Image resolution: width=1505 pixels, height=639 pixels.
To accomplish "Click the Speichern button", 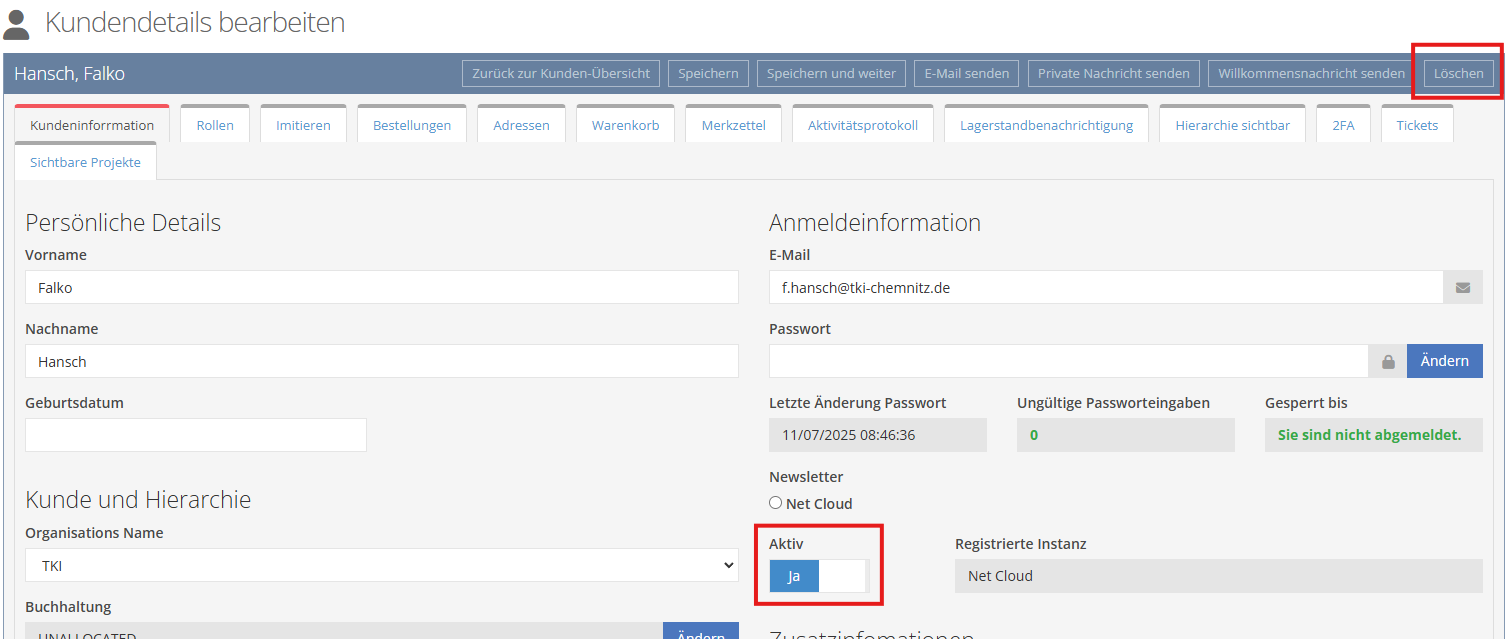I will 708,73.
